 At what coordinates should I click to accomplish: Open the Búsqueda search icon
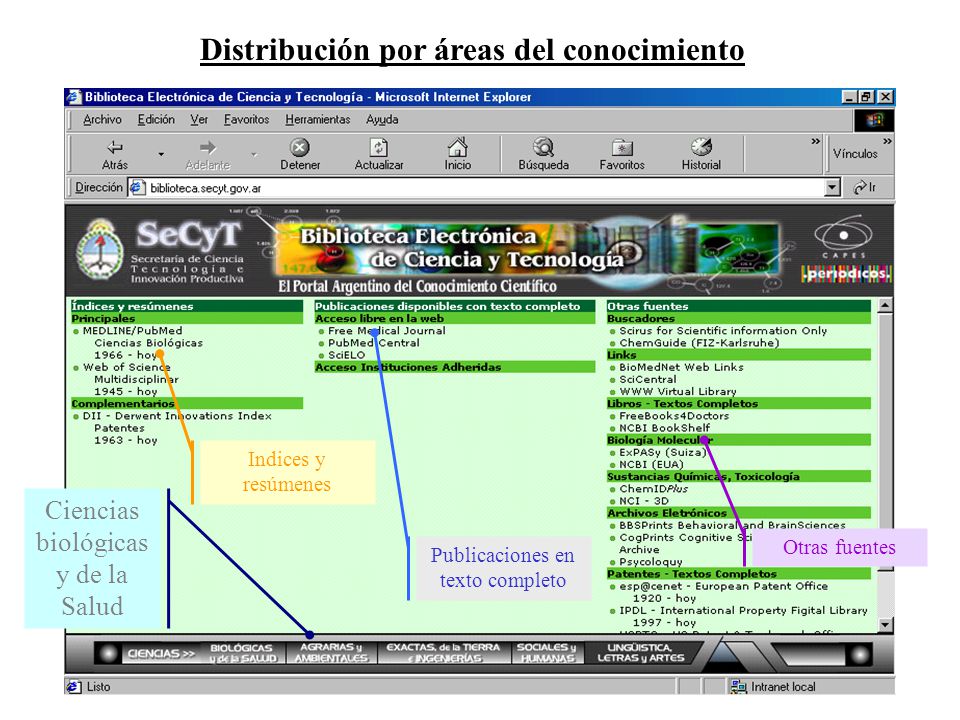(x=543, y=147)
